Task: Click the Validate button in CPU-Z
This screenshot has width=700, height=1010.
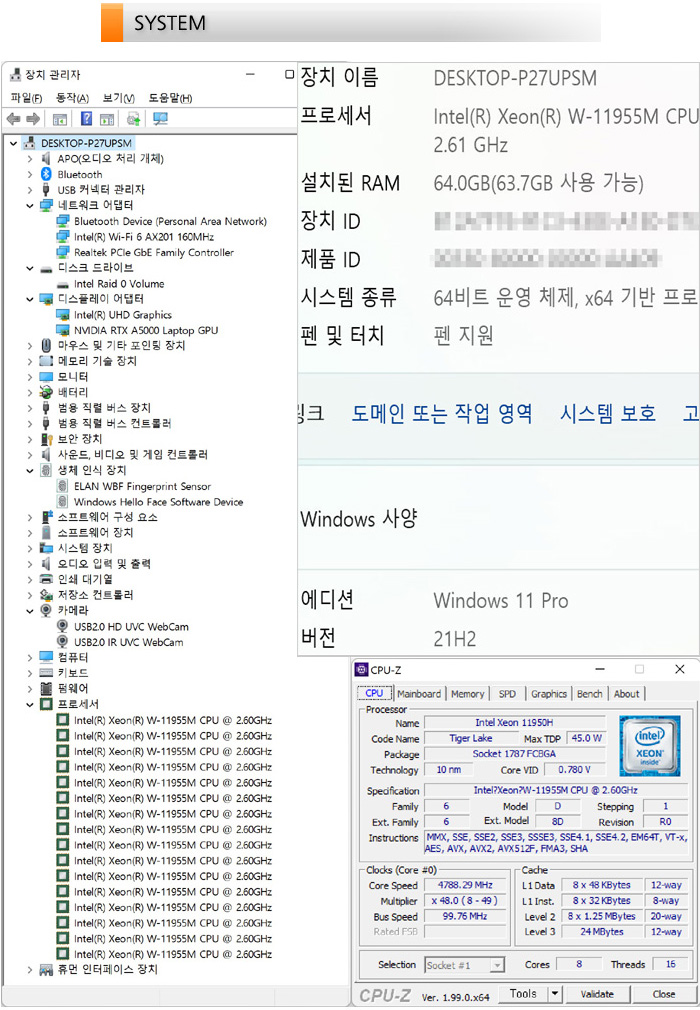Action: [597, 994]
